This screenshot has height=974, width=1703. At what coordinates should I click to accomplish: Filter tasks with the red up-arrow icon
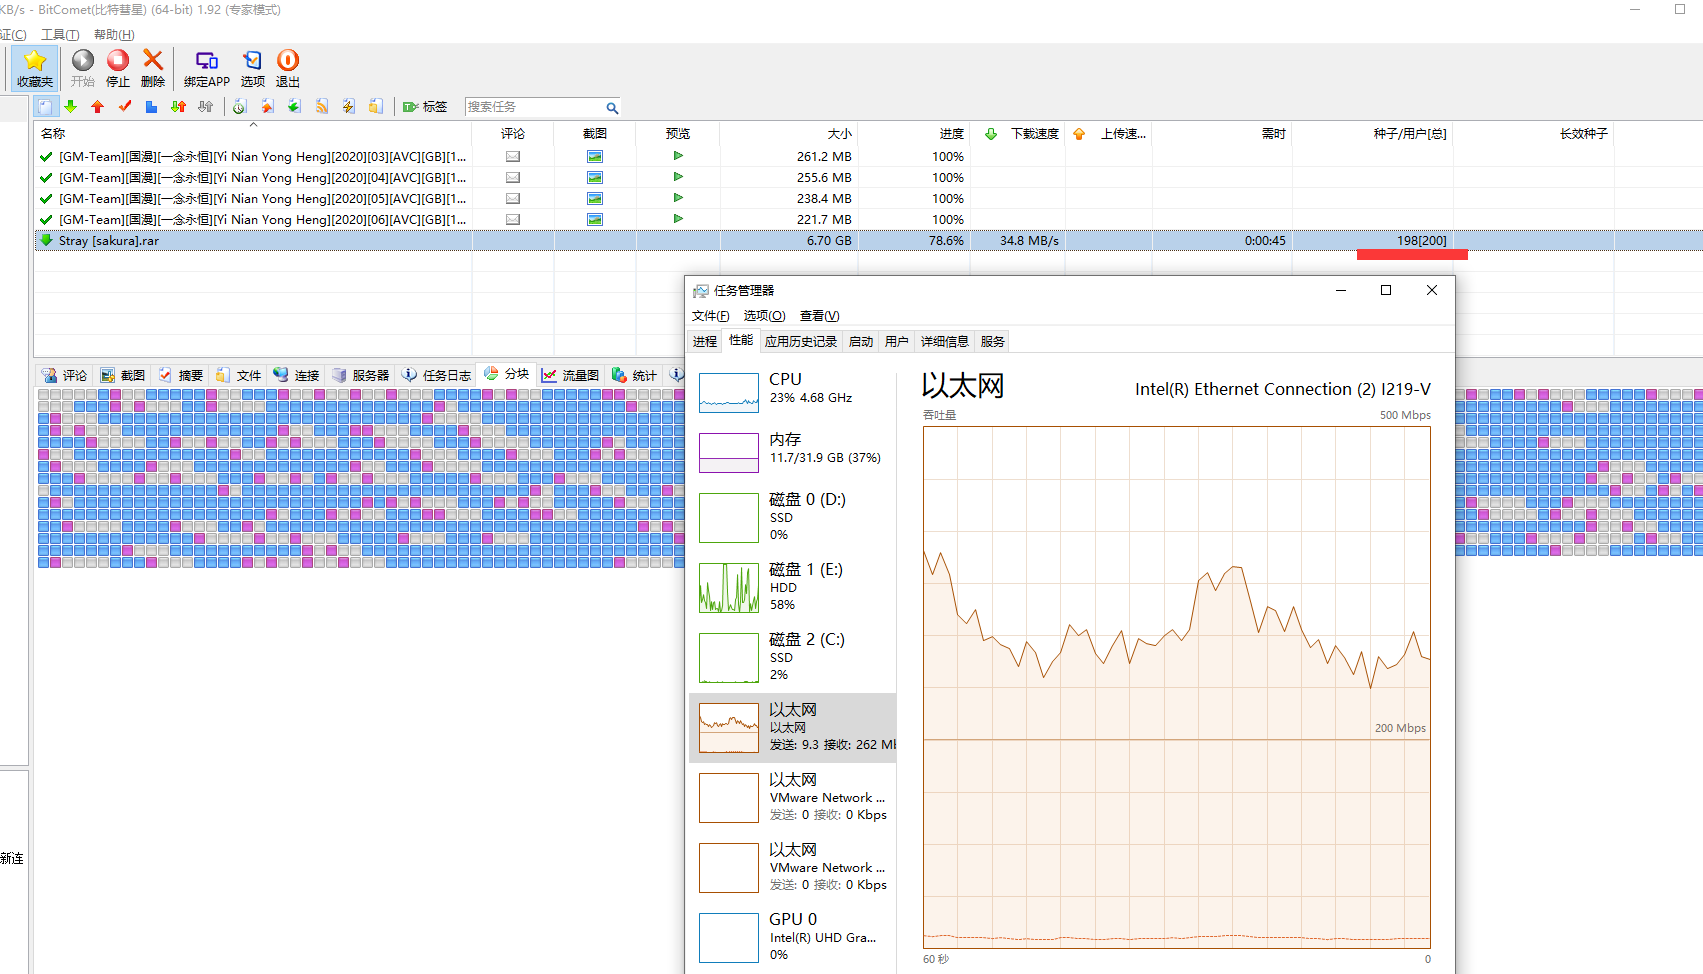pyautogui.click(x=97, y=107)
